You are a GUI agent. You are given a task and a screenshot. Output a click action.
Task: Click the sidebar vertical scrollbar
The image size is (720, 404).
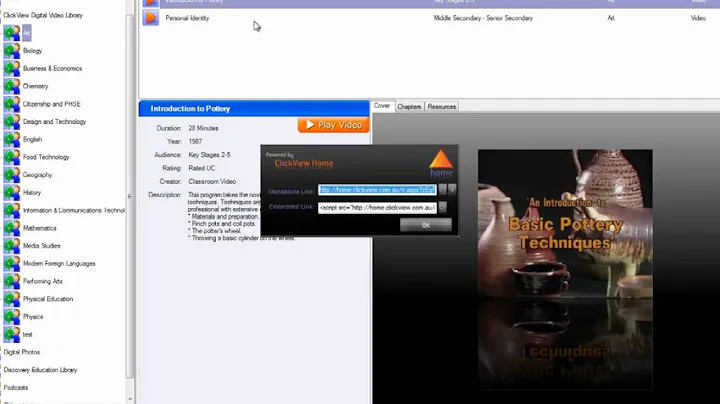[130, 196]
